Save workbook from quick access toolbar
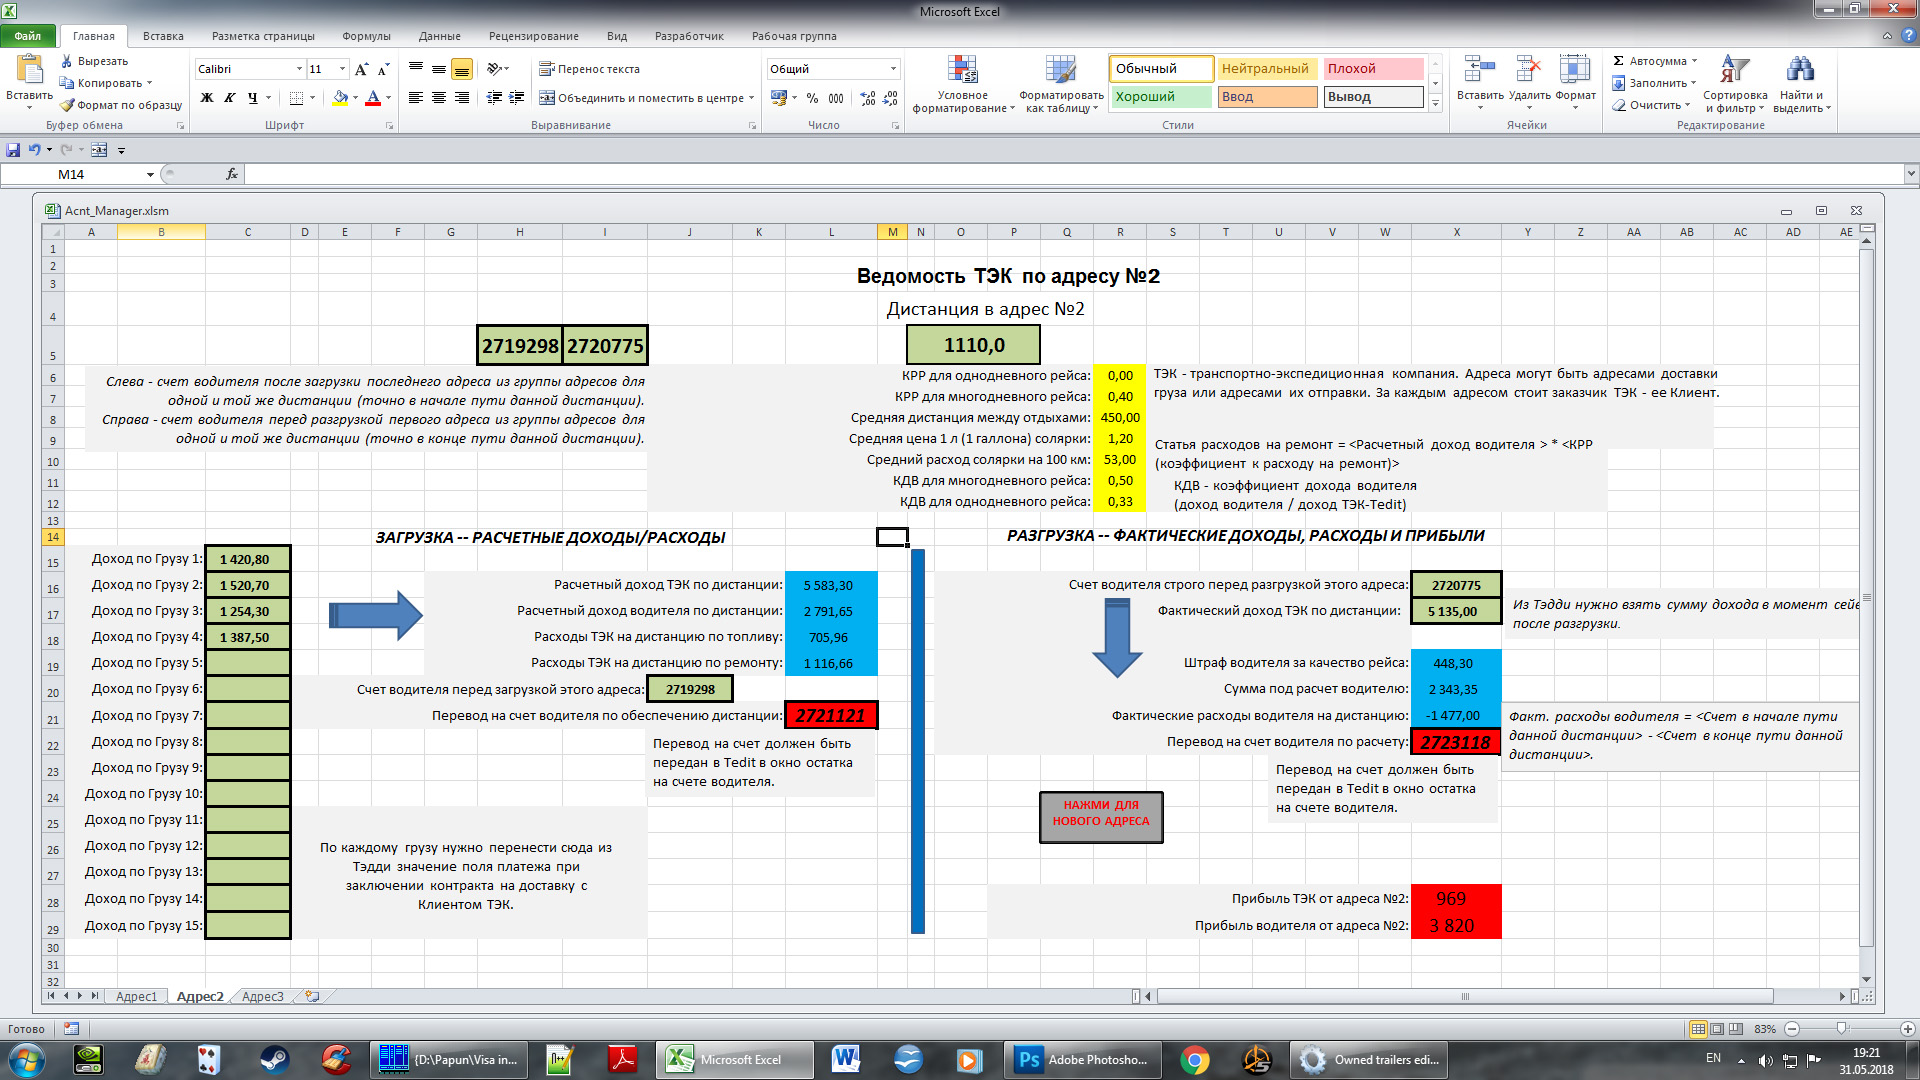The width and height of the screenshot is (1920, 1080). (13, 150)
